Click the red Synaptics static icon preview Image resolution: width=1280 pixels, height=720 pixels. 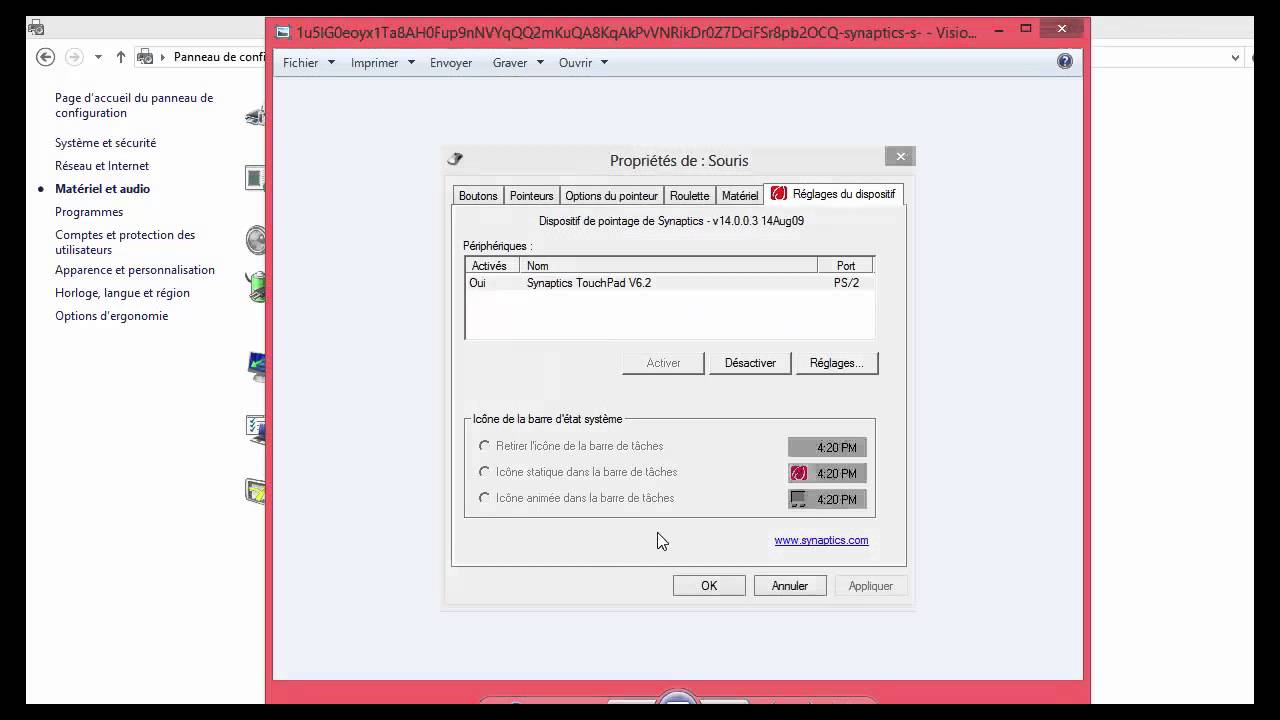pos(799,473)
